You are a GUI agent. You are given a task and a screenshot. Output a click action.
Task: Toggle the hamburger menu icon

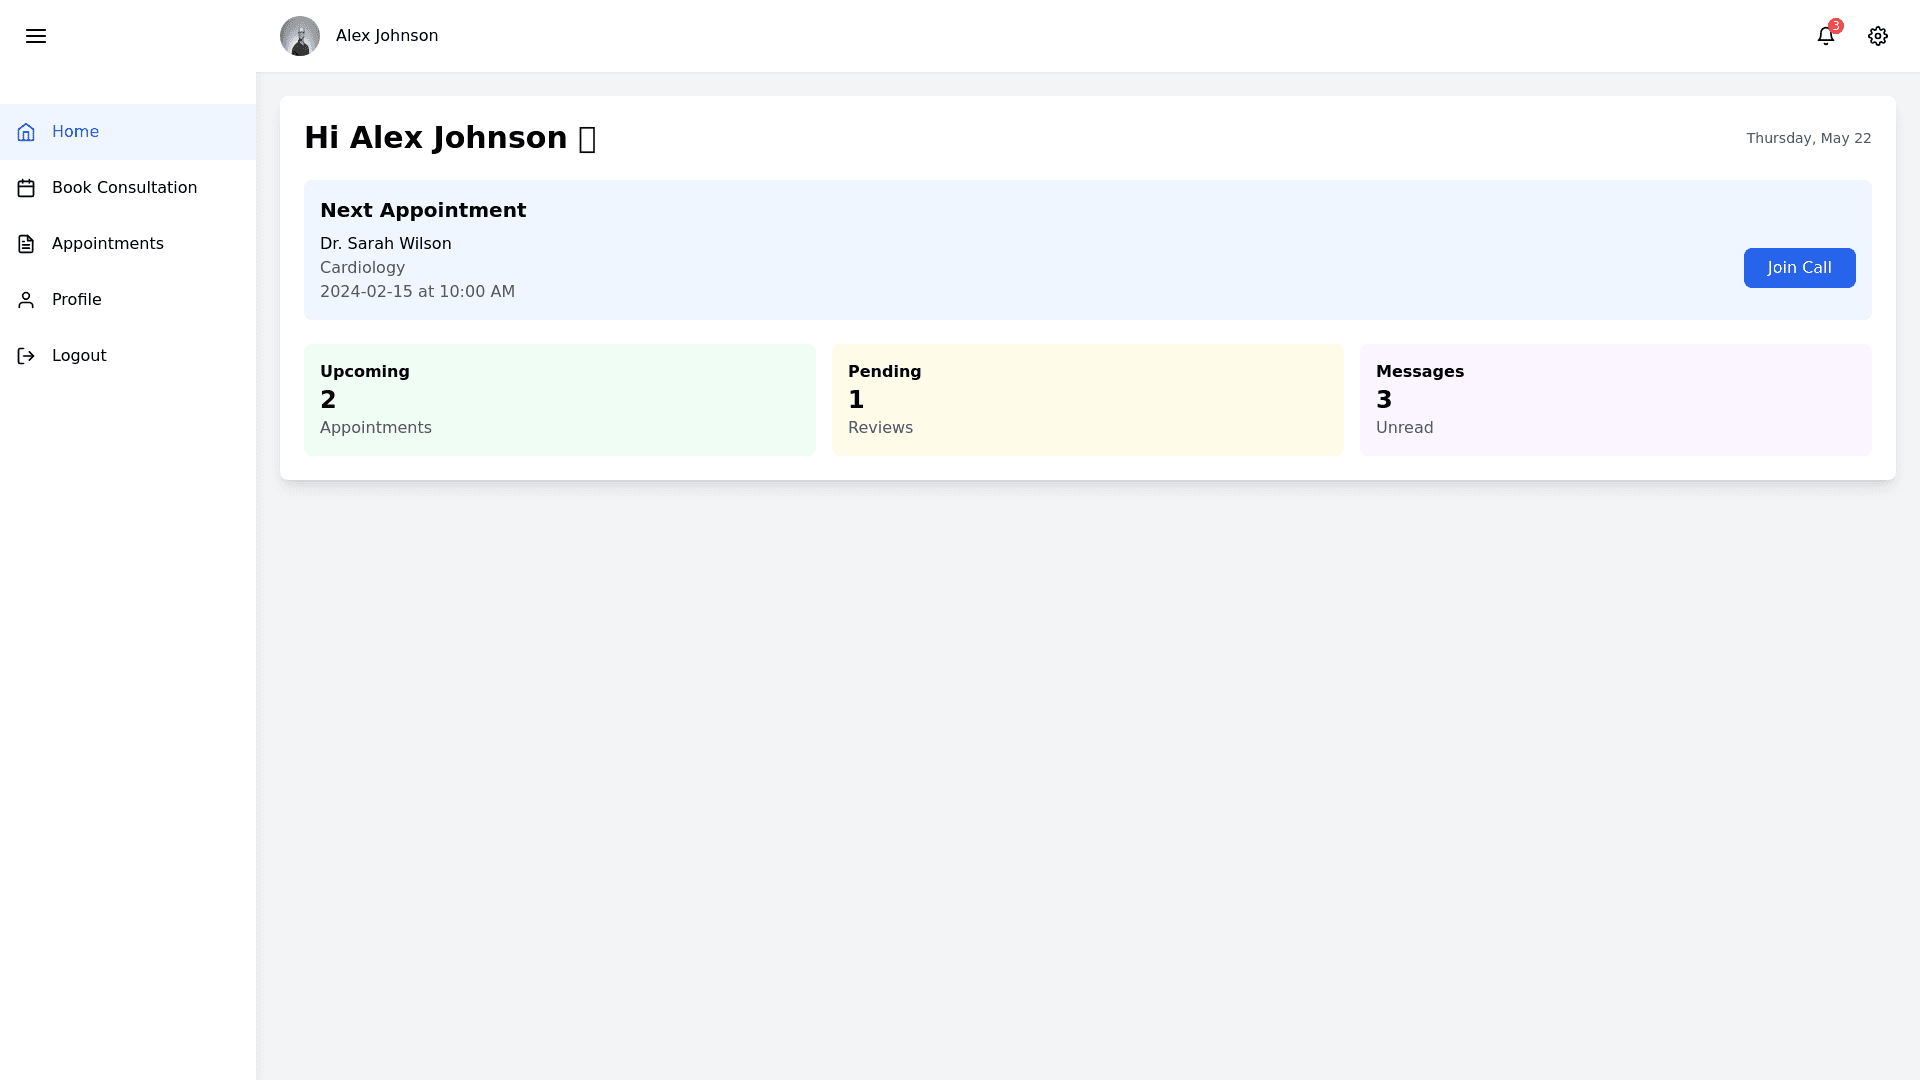36,36
